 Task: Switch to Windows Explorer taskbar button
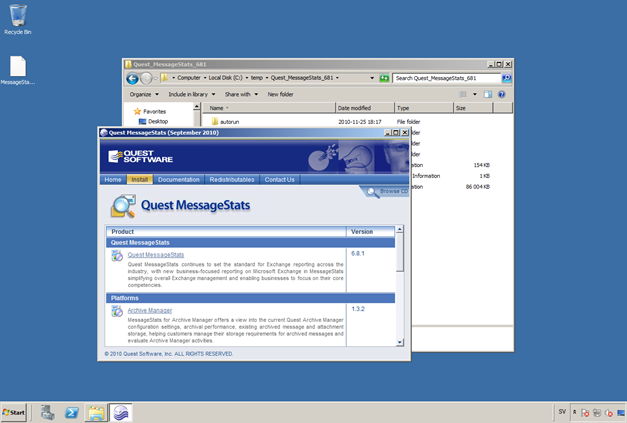[96, 413]
